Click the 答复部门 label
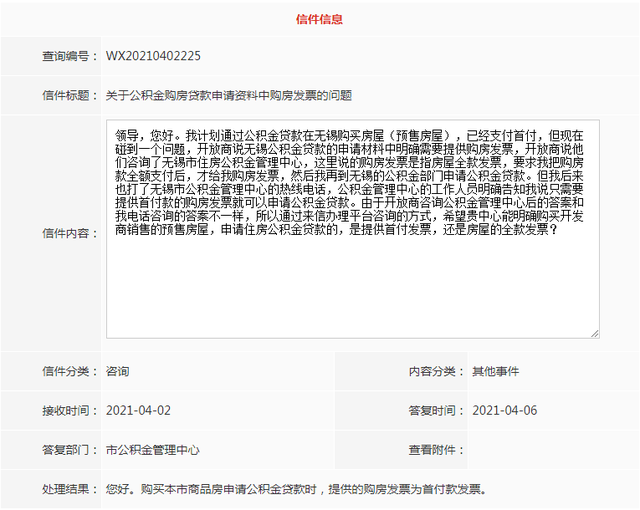Viewport: 640px width, 510px height. 70,450
